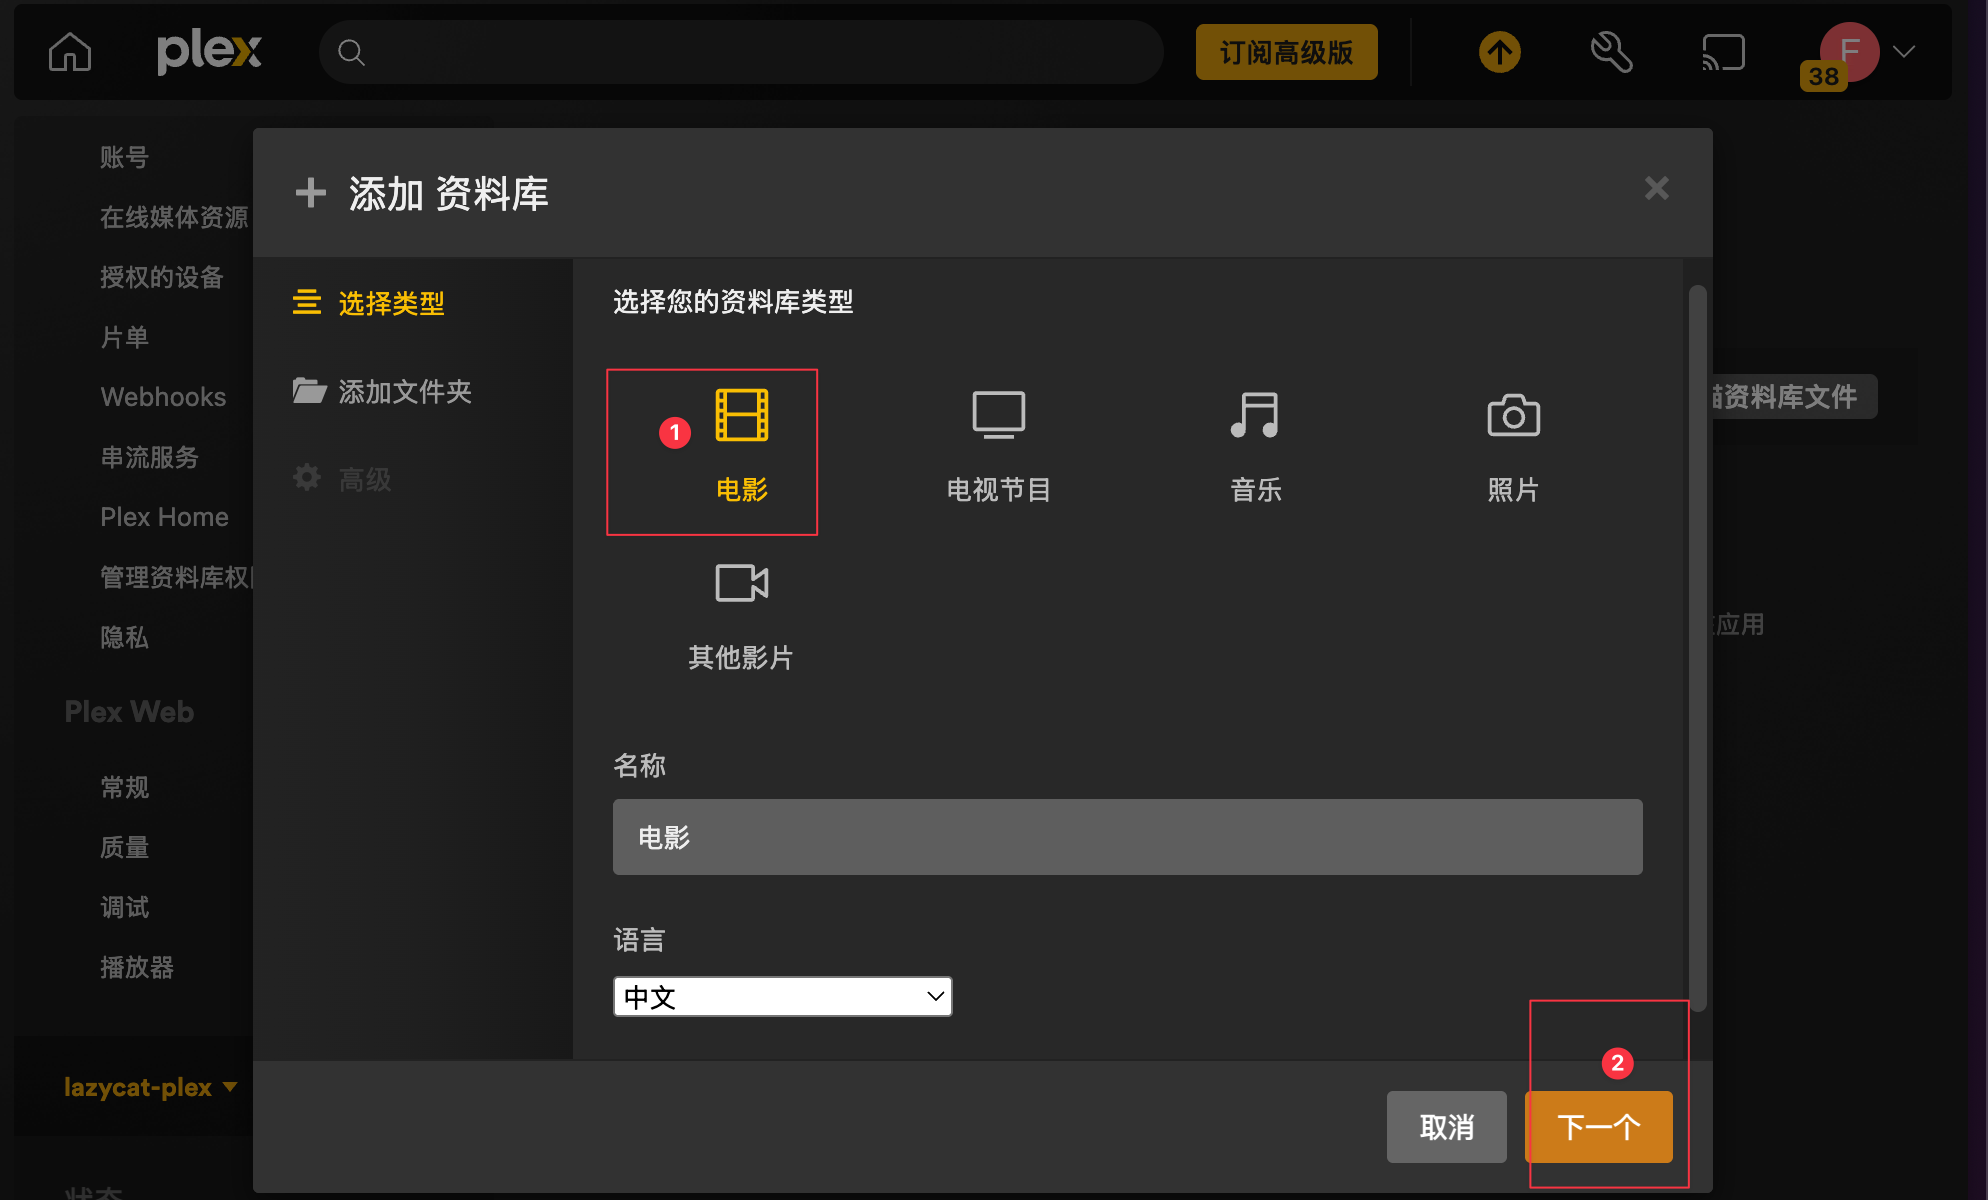
Task: Click the cast screen icon
Action: (1724, 52)
